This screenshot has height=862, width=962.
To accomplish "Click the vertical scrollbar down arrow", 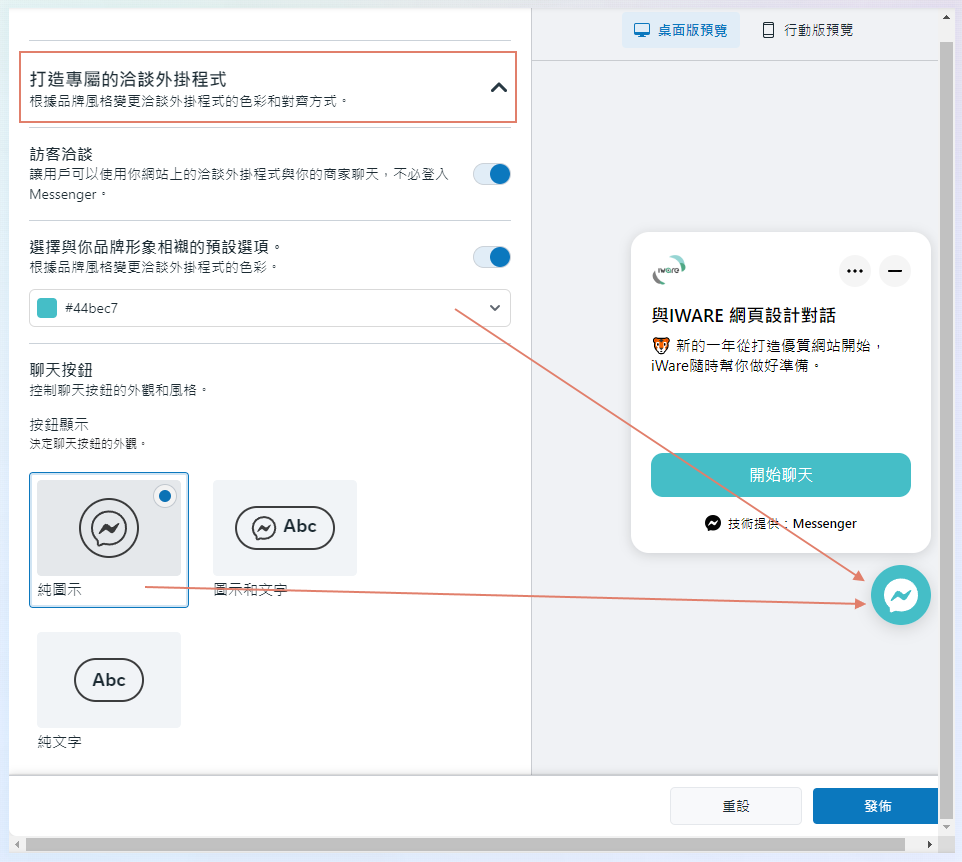I will click(x=947, y=827).
